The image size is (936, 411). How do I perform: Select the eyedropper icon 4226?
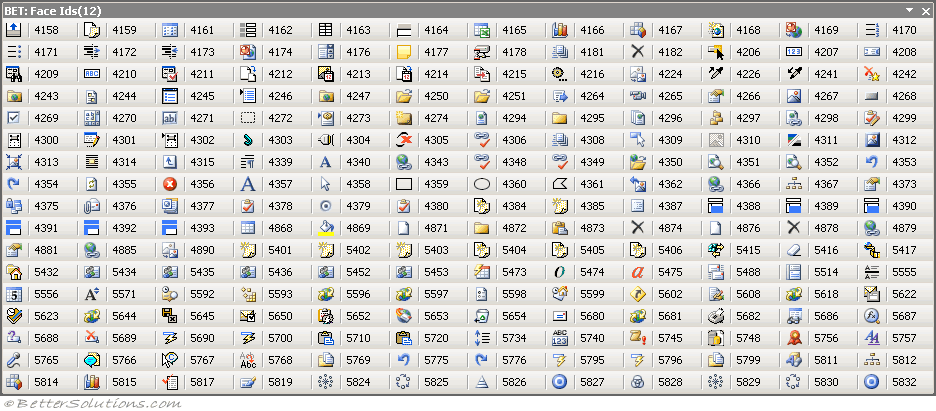[x=716, y=74]
